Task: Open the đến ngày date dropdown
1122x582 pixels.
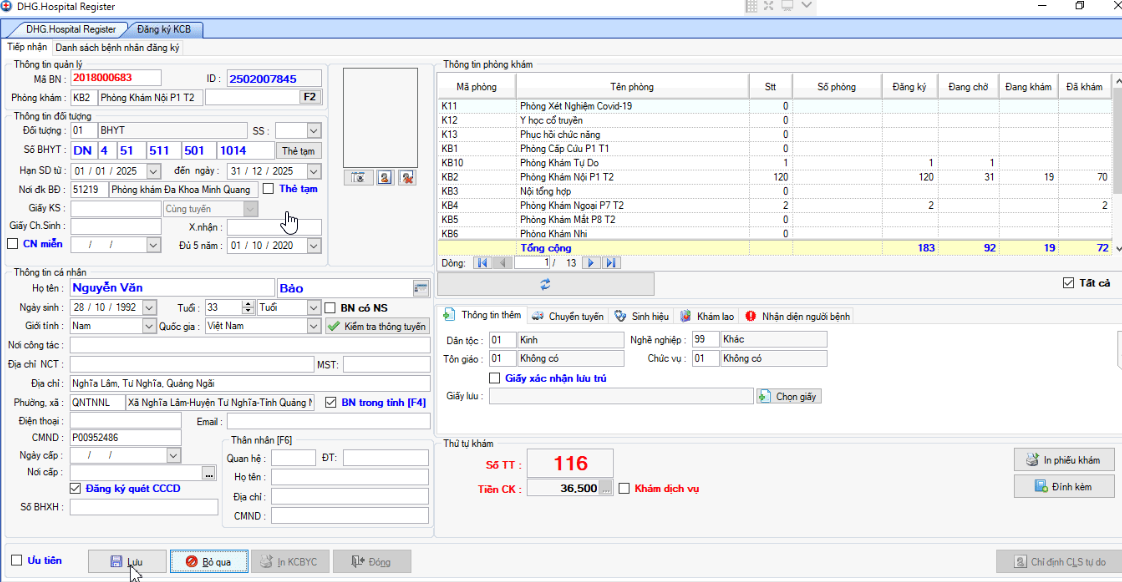Action: (313, 172)
